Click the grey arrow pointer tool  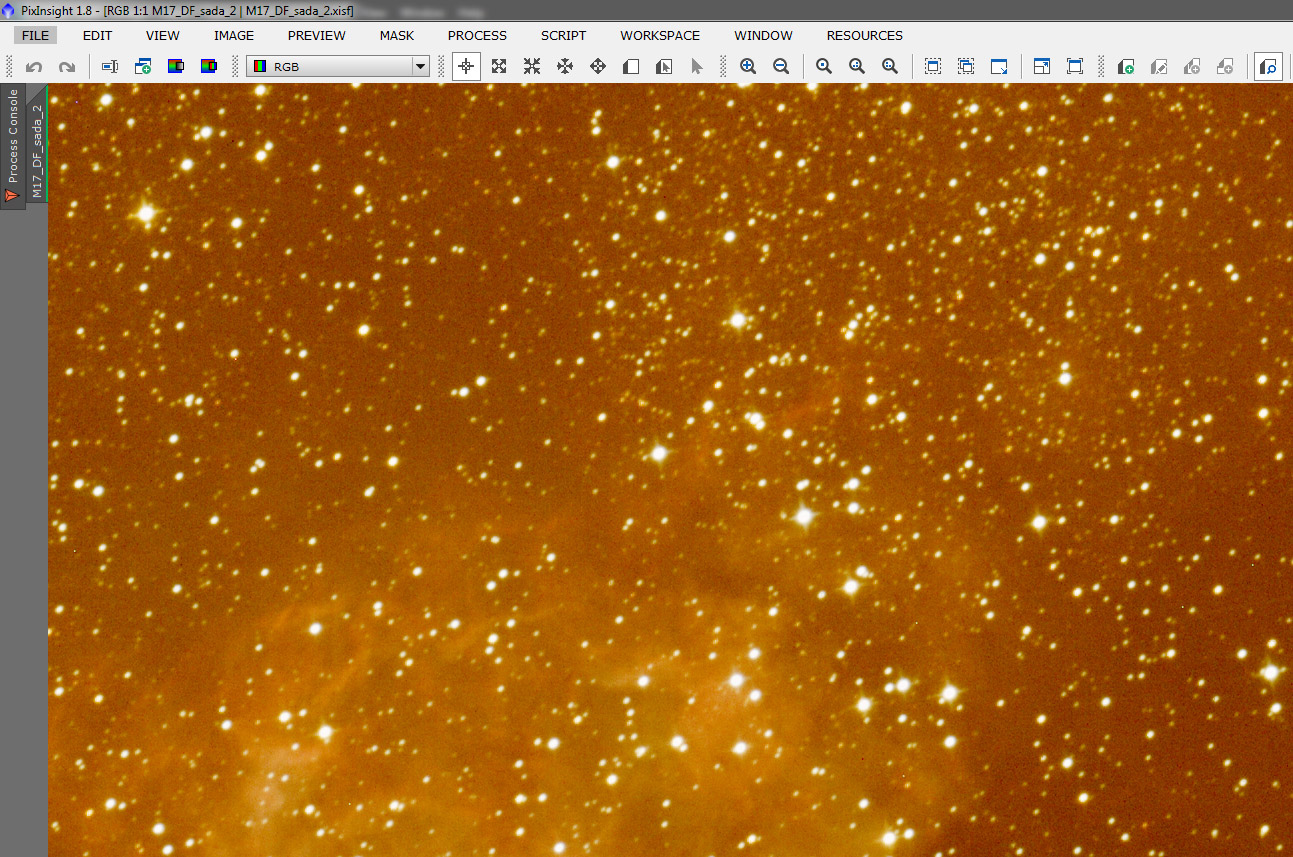697,67
